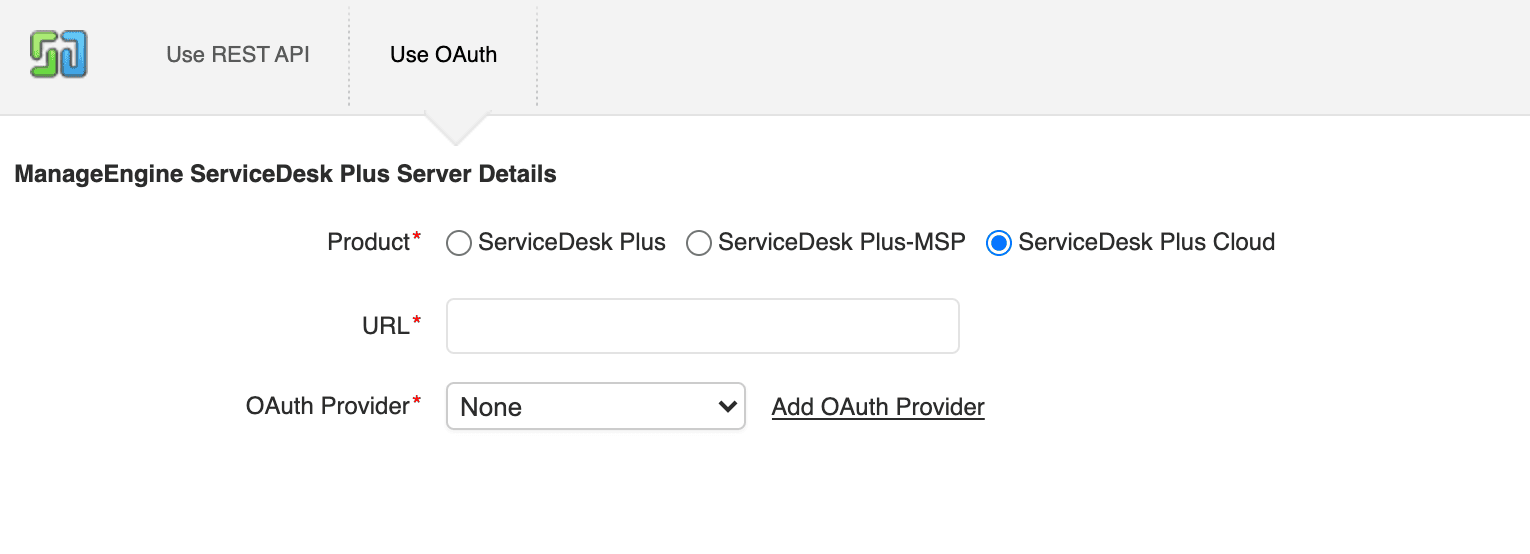1530x554 pixels.
Task: Click the "ServiceDesk Plus" option label text
Action: click(572, 242)
